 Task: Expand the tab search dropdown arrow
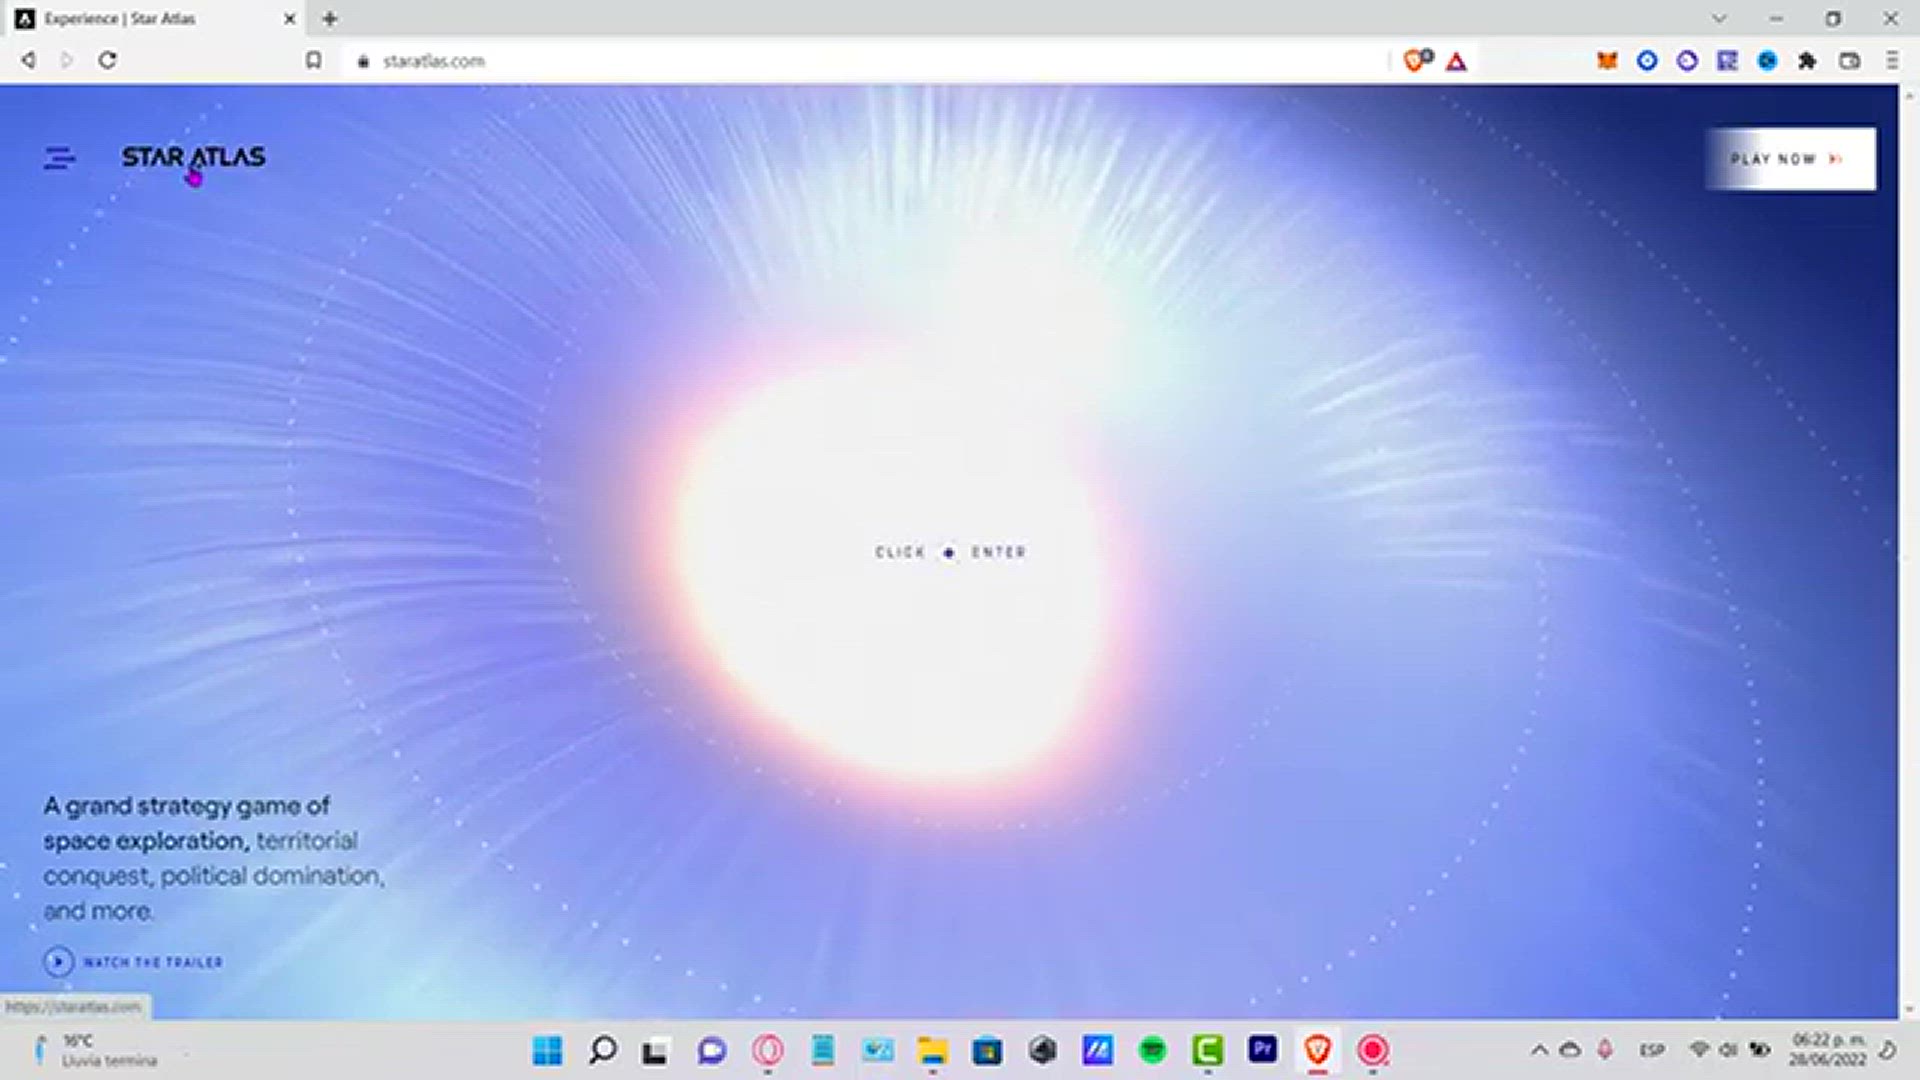point(1718,18)
